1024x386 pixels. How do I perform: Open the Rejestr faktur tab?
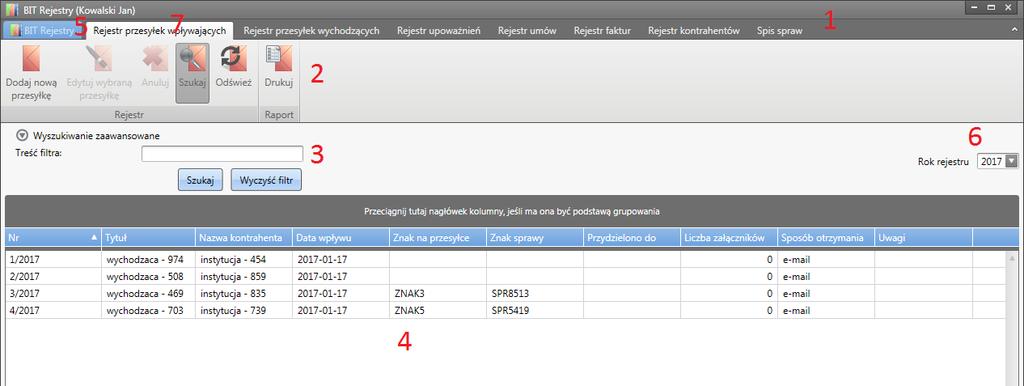pos(602,31)
